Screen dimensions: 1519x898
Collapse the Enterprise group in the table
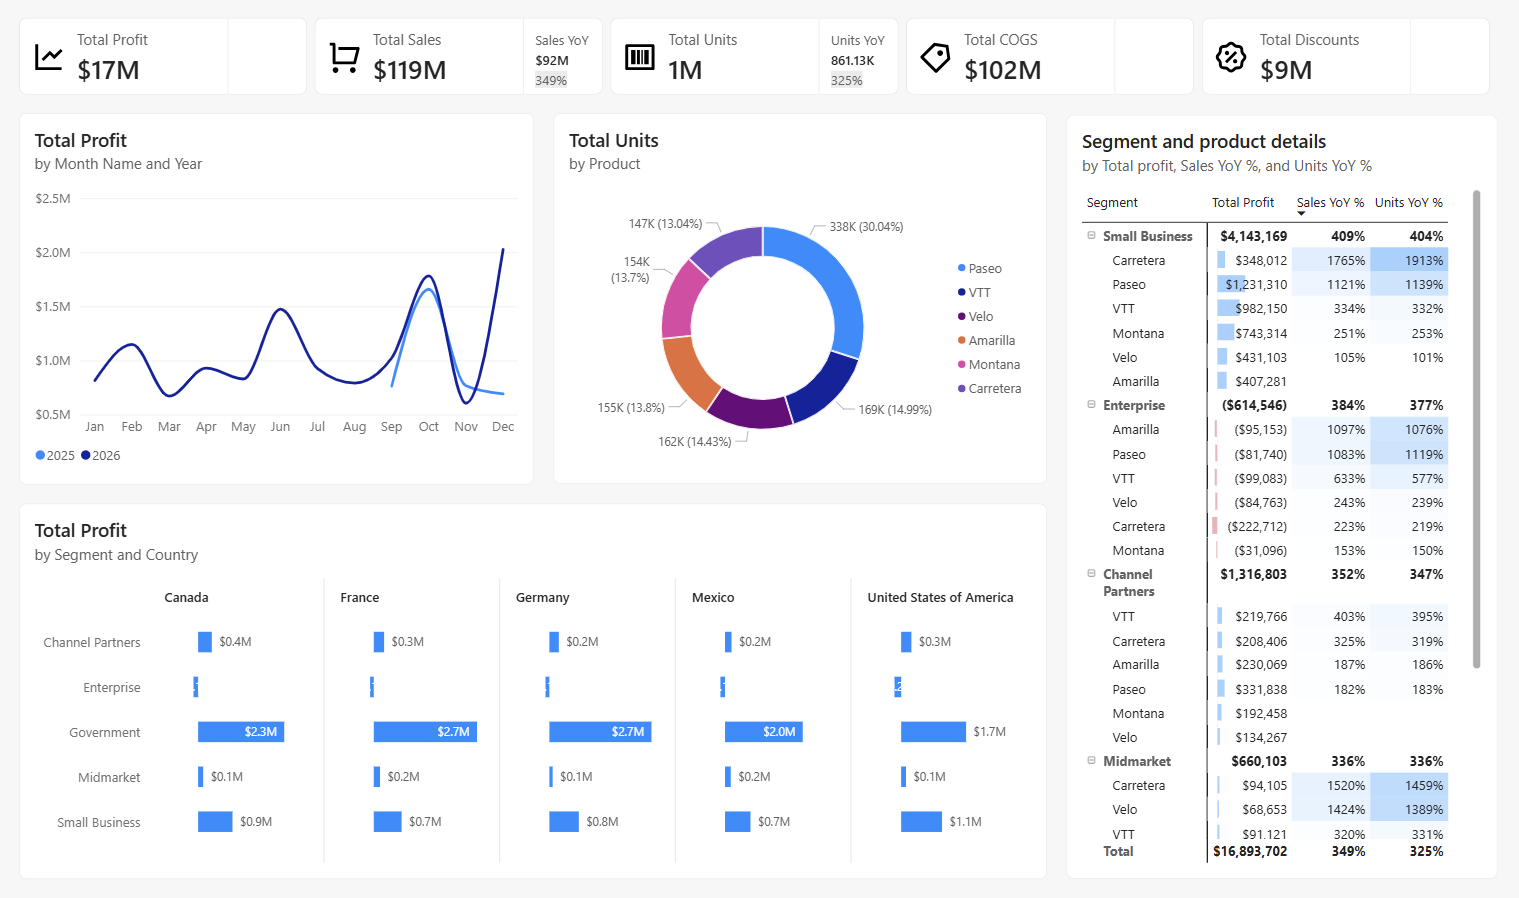click(x=1090, y=405)
